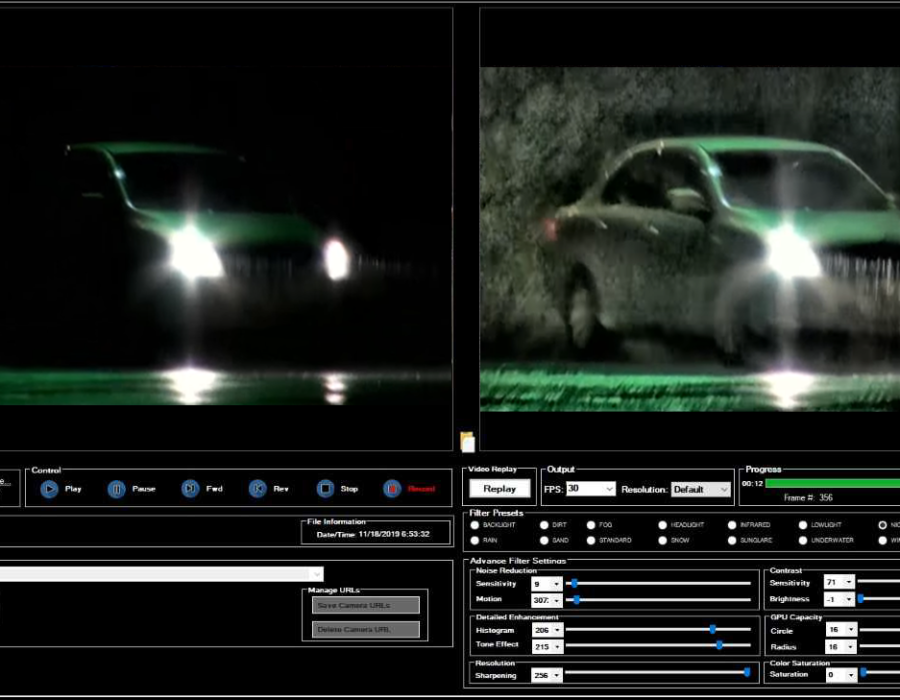900x700 pixels.
Task: Enable the RAIN filter preset
Action: [x=475, y=540]
